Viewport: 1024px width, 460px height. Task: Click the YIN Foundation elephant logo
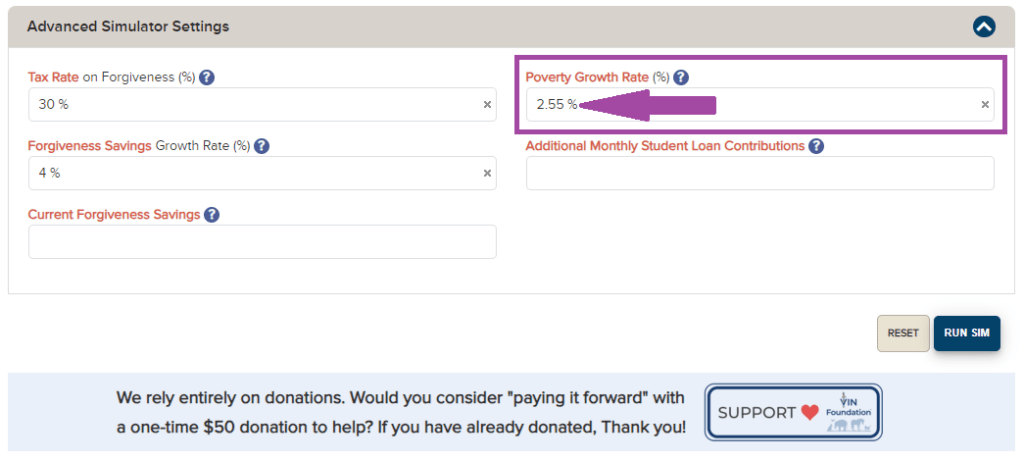[850, 425]
